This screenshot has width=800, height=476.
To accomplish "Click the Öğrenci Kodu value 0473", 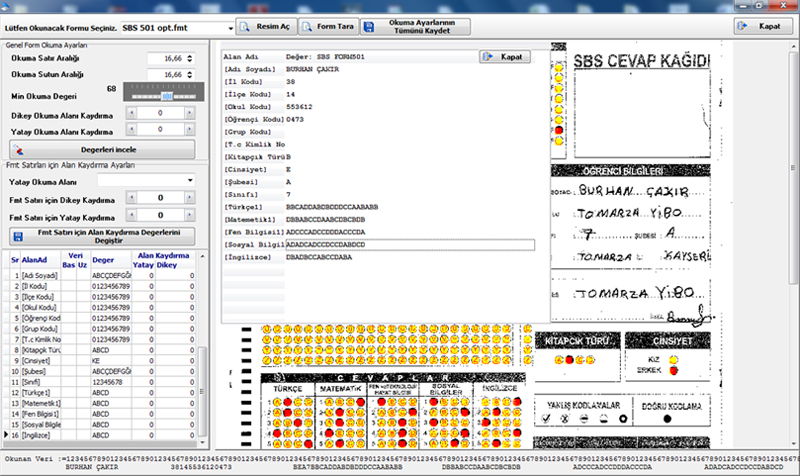I will point(294,119).
